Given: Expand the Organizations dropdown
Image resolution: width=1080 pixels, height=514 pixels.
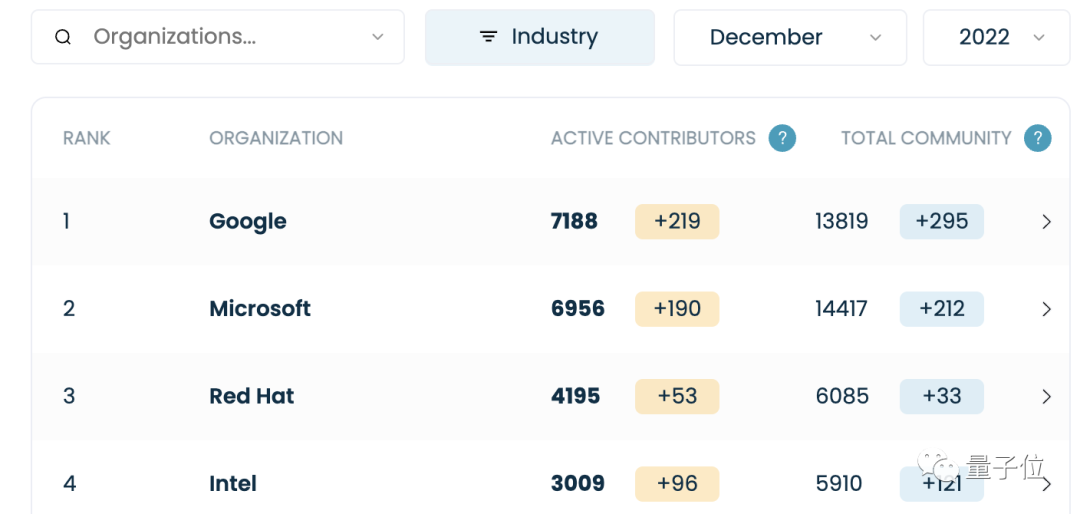Looking at the screenshot, I should point(377,37).
